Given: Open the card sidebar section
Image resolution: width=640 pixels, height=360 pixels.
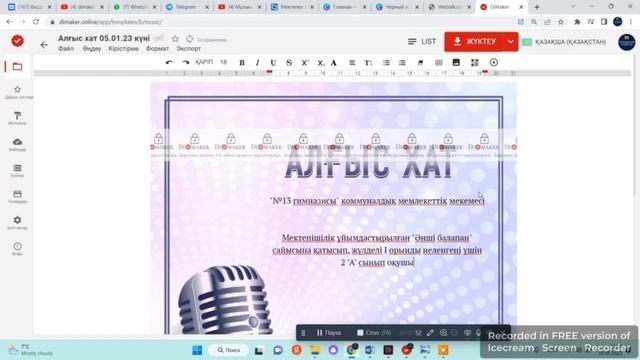Looking at the screenshot, I should click(x=17, y=197).
